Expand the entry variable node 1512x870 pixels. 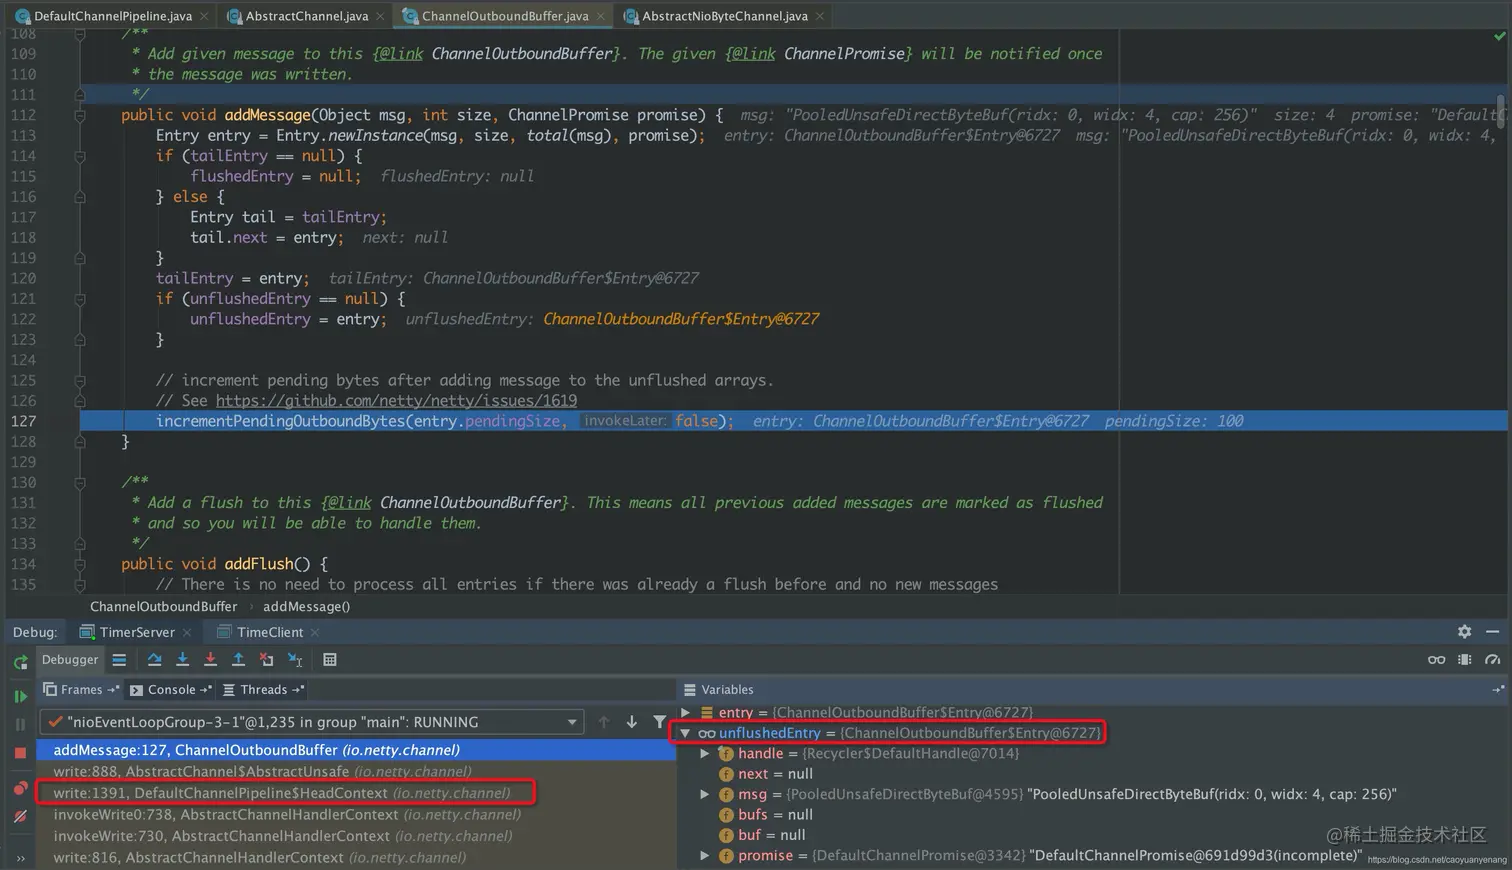pos(685,713)
